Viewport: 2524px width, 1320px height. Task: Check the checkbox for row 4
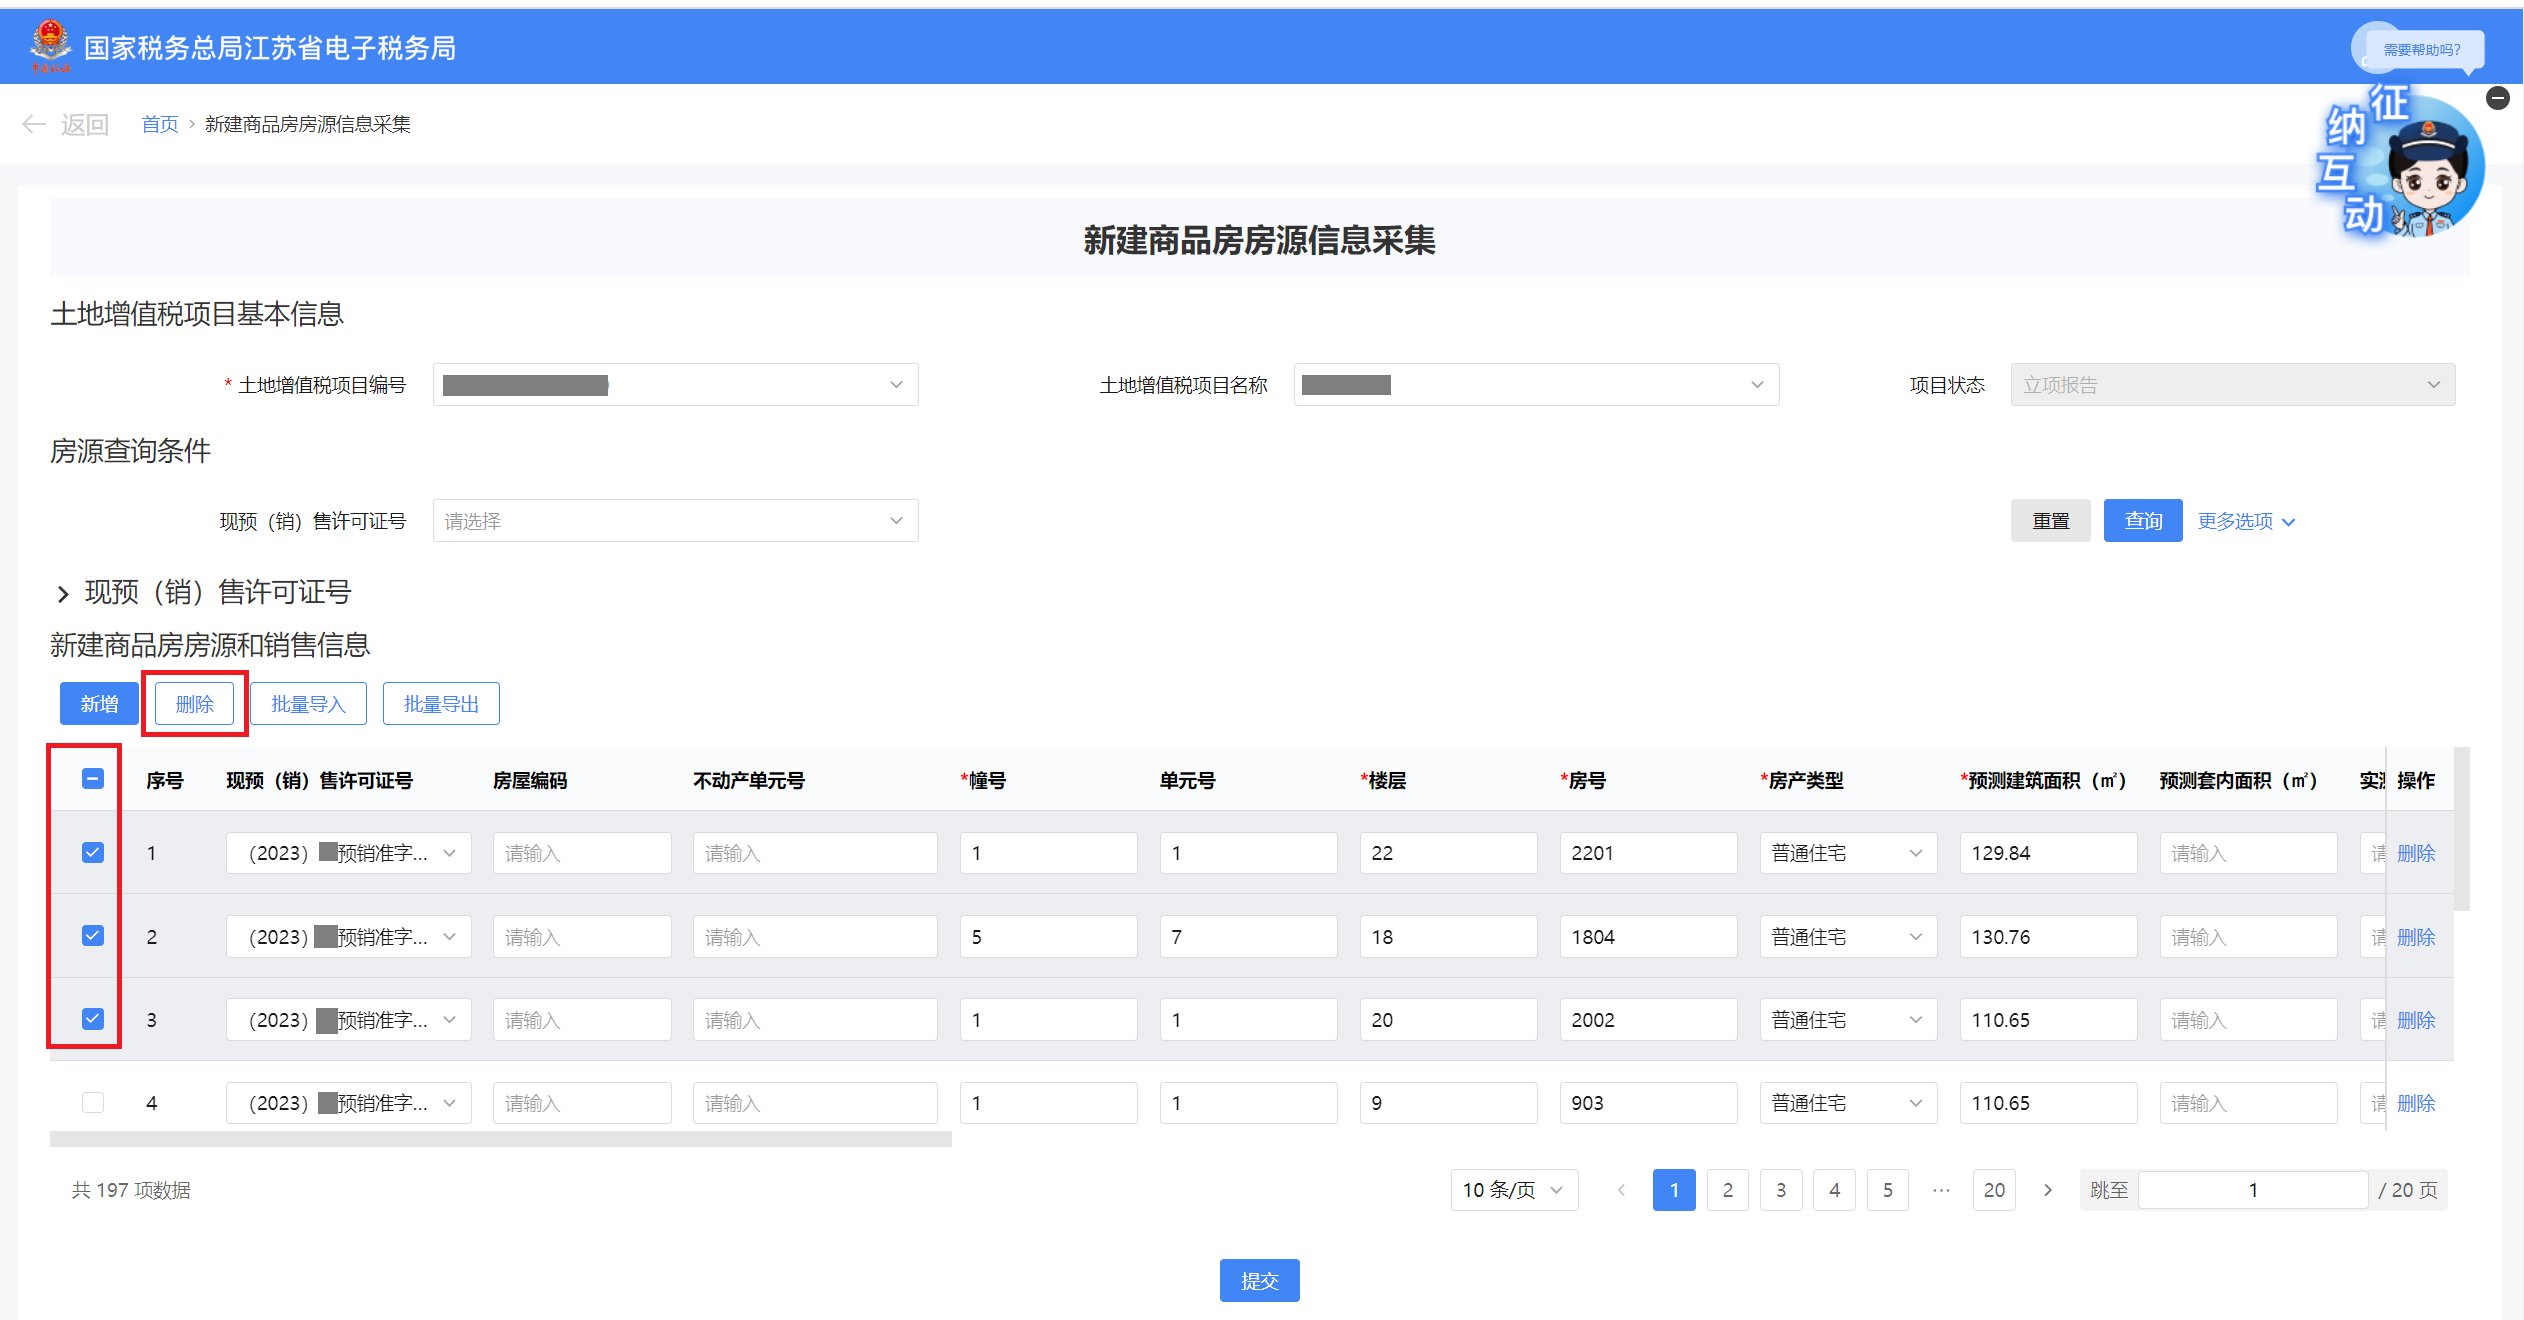[93, 1102]
